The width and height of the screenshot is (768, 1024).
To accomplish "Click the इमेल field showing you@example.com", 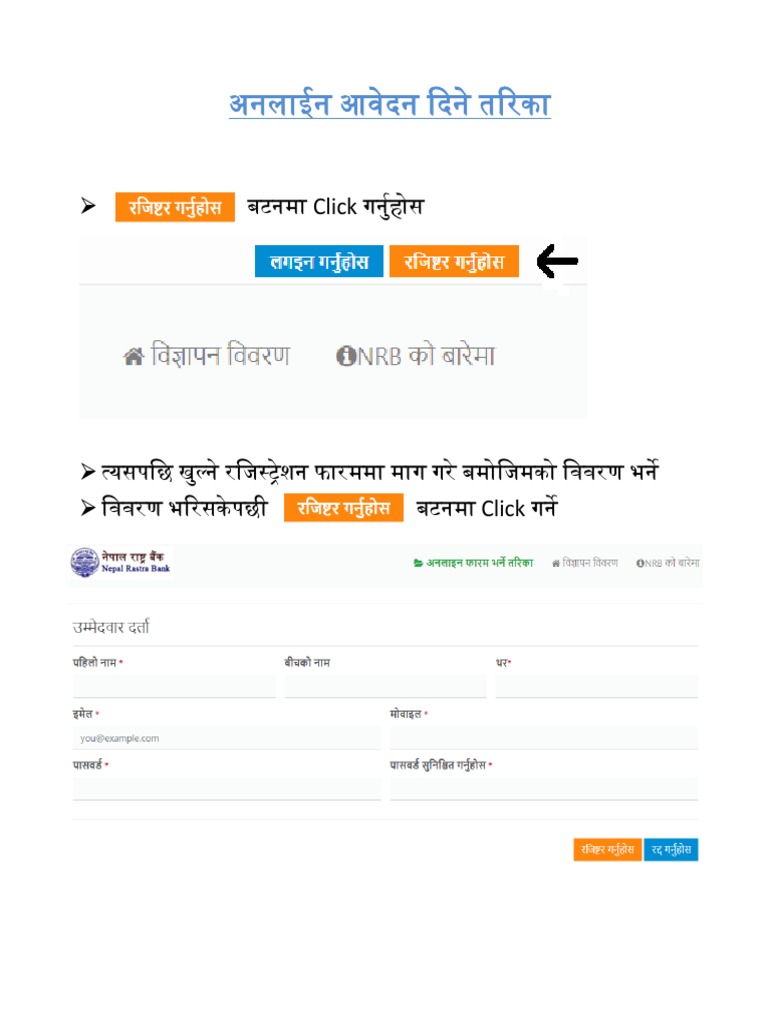I will tap(227, 738).
